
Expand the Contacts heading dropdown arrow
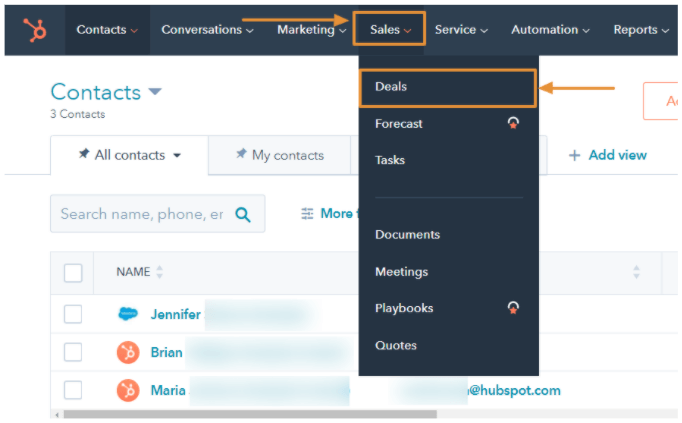click(155, 92)
